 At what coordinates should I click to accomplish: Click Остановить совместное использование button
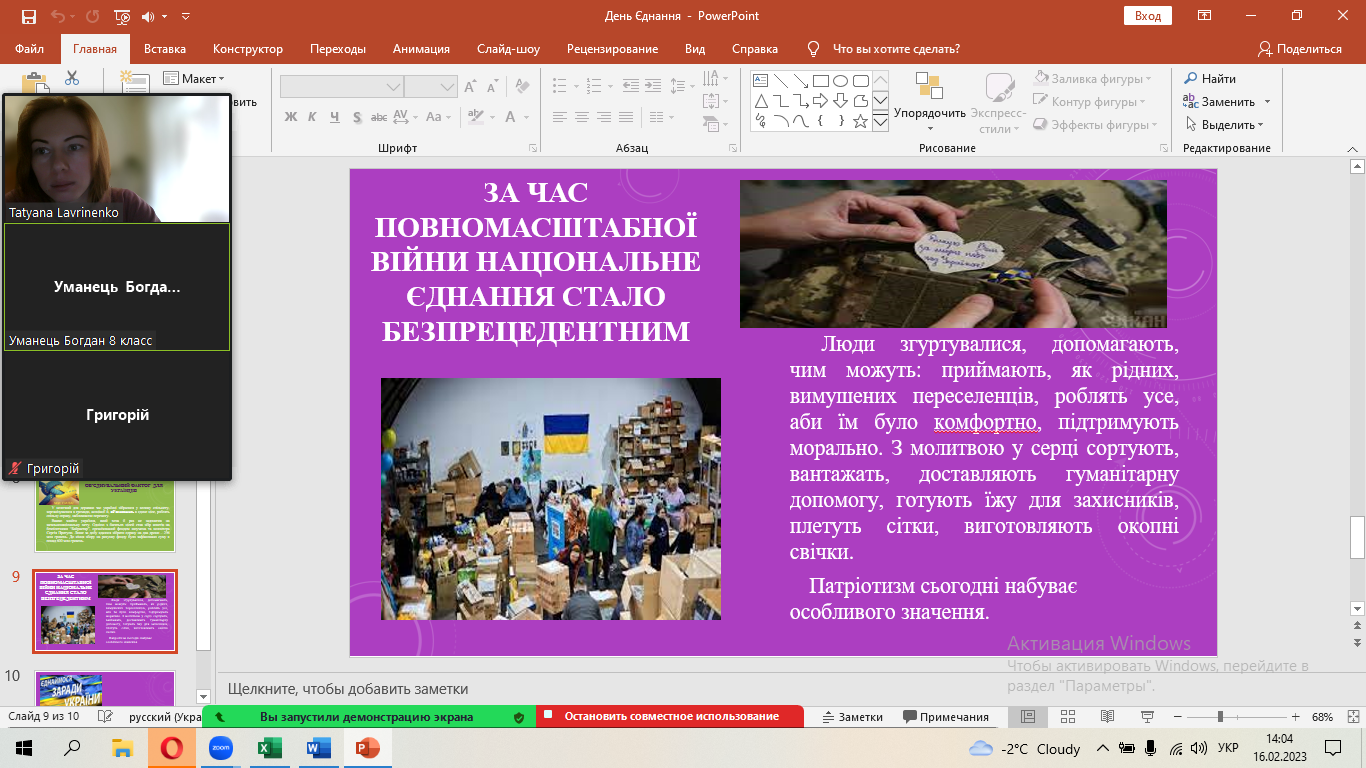670,716
